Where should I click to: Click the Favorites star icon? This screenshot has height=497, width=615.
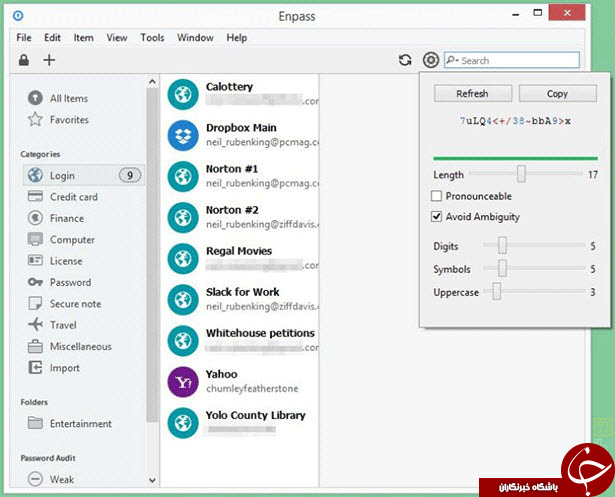[x=35, y=119]
